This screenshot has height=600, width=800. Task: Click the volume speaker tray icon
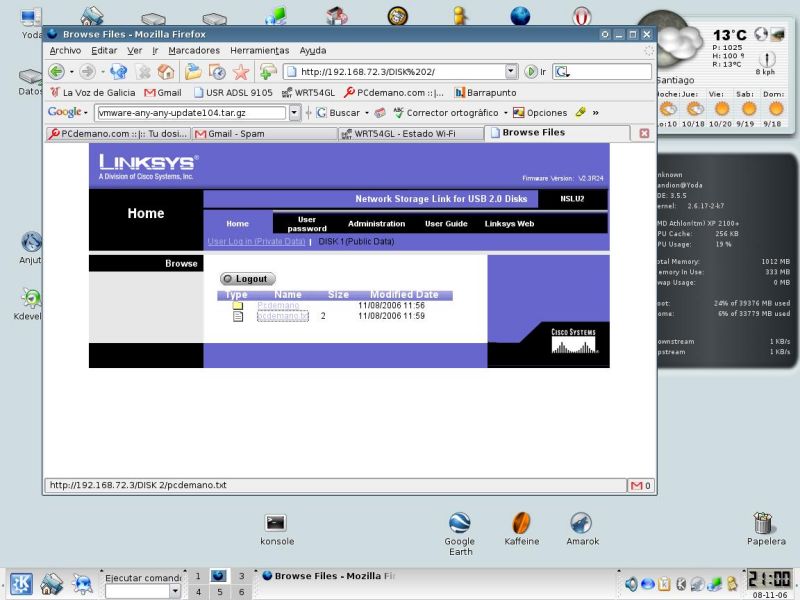pyautogui.click(x=631, y=584)
